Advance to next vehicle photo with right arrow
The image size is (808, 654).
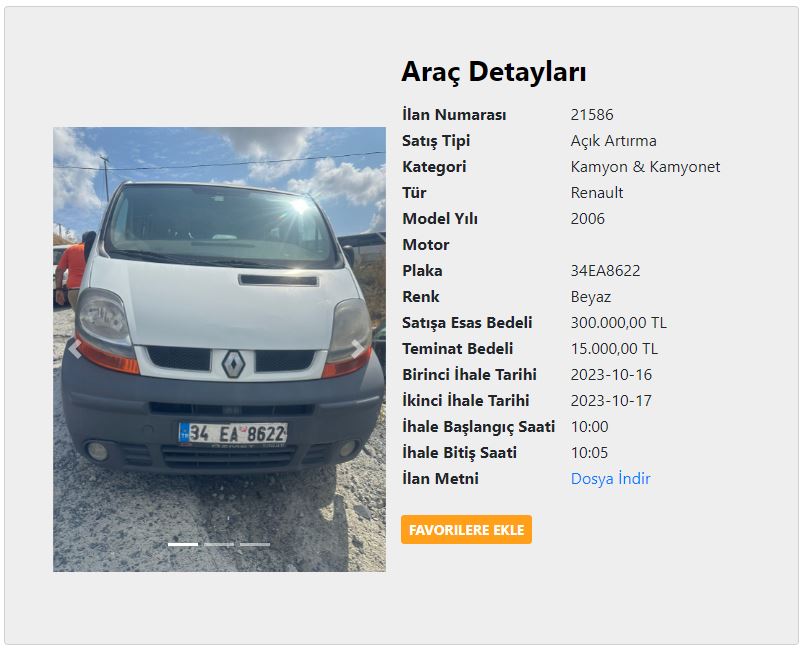click(x=357, y=349)
